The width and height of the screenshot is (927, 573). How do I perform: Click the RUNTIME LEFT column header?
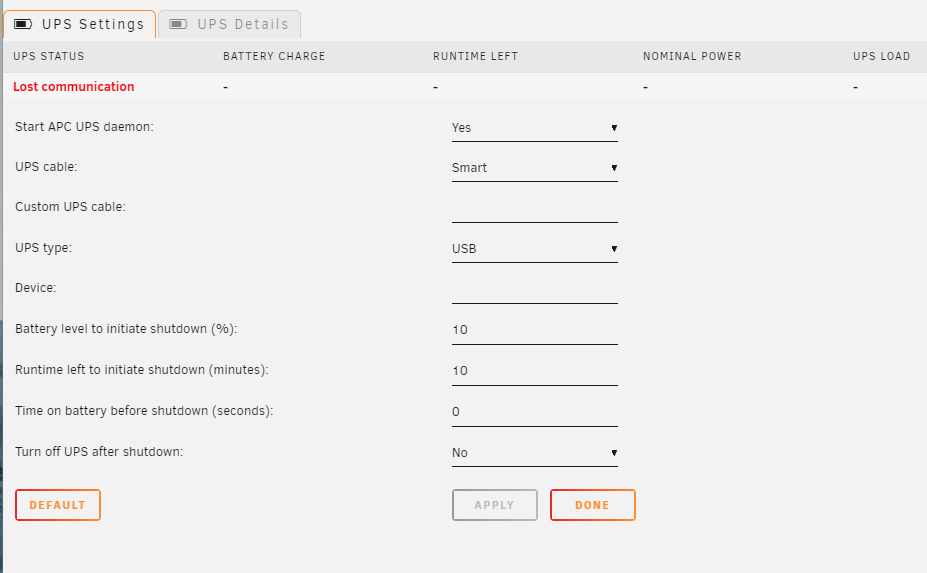click(475, 56)
